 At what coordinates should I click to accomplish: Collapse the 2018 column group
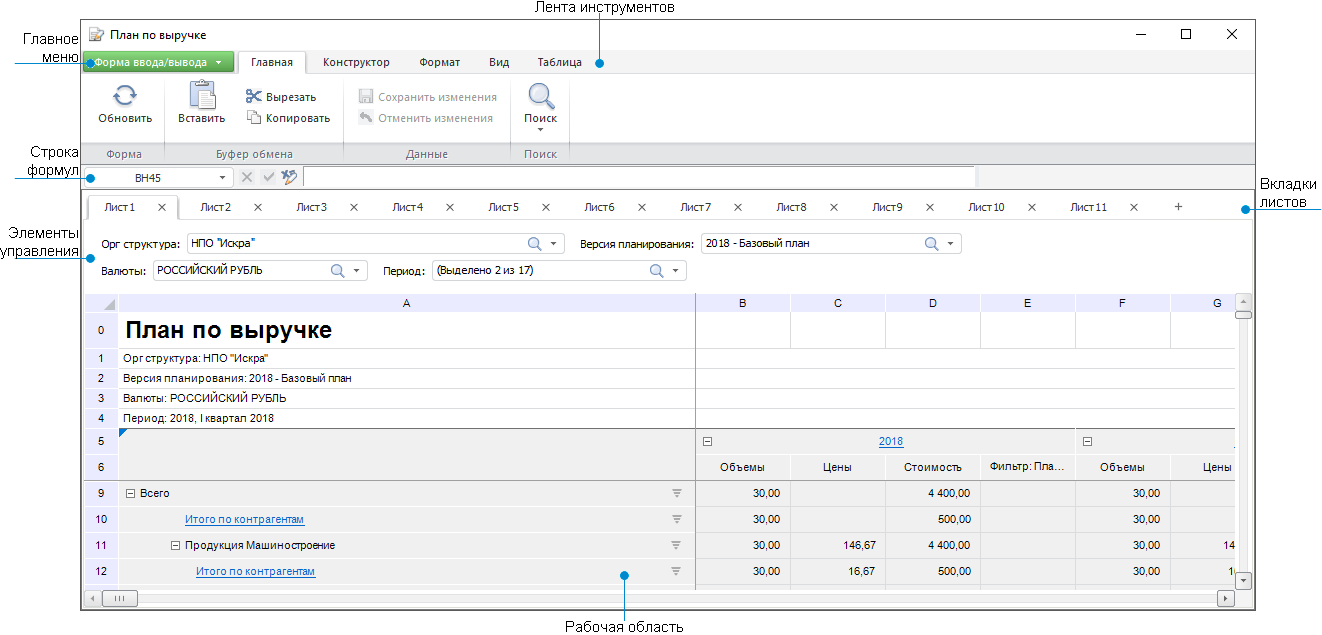pyautogui.click(x=707, y=440)
